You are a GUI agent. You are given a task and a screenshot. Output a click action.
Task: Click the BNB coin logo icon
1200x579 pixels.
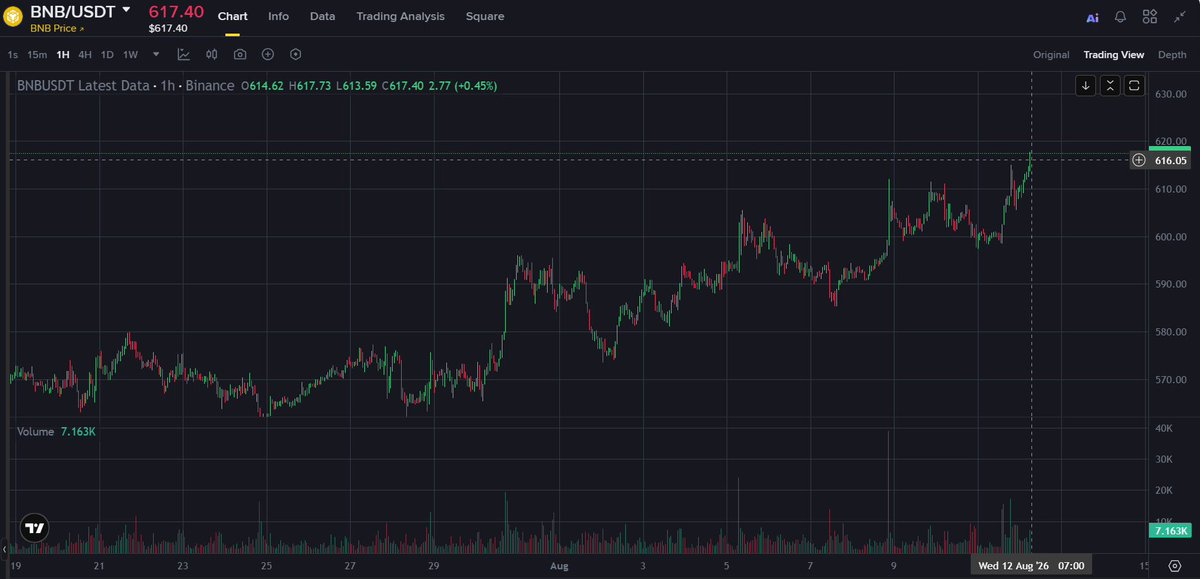click(15, 17)
